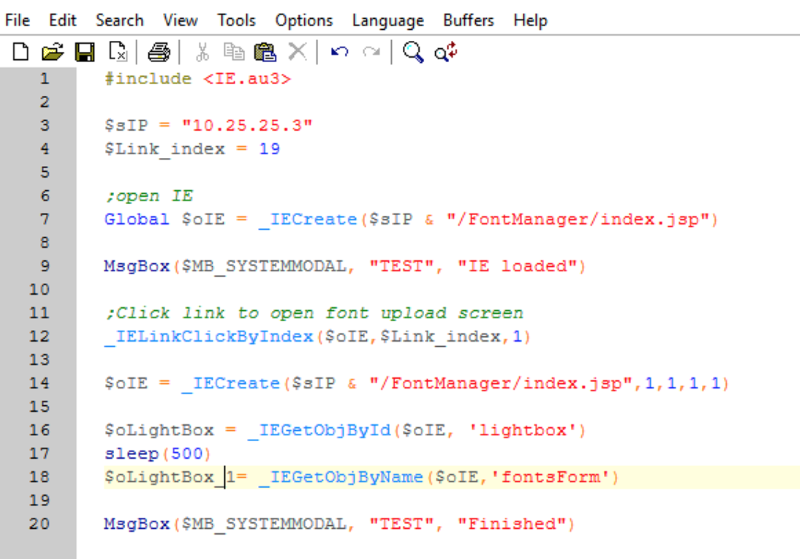The width and height of the screenshot is (800, 559).
Task: Click '_IEGetObjByName' function name
Action: coord(341,477)
